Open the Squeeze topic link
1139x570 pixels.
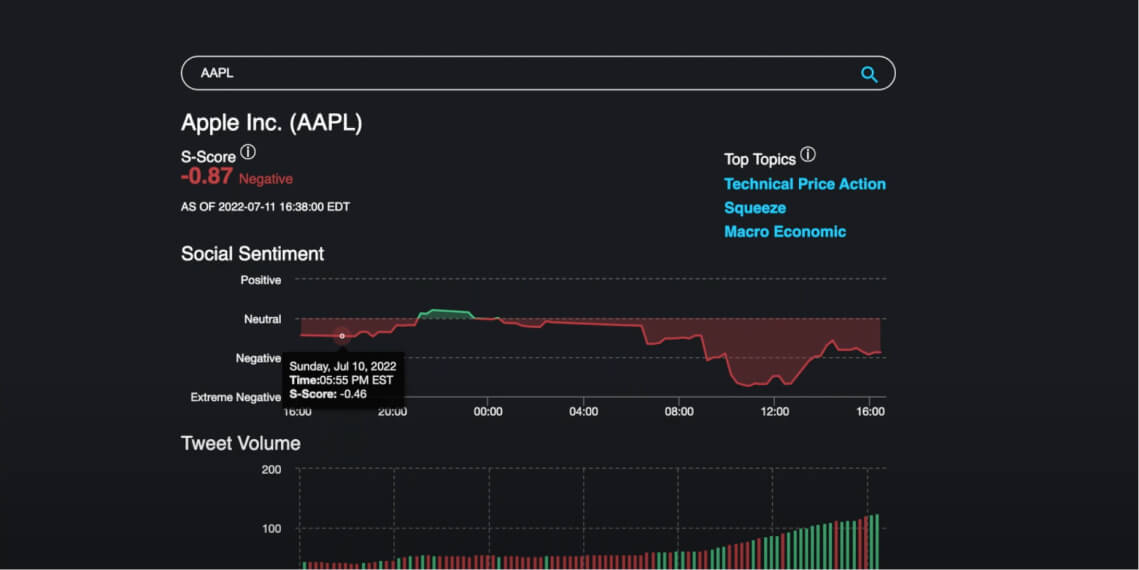click(755, 208)
